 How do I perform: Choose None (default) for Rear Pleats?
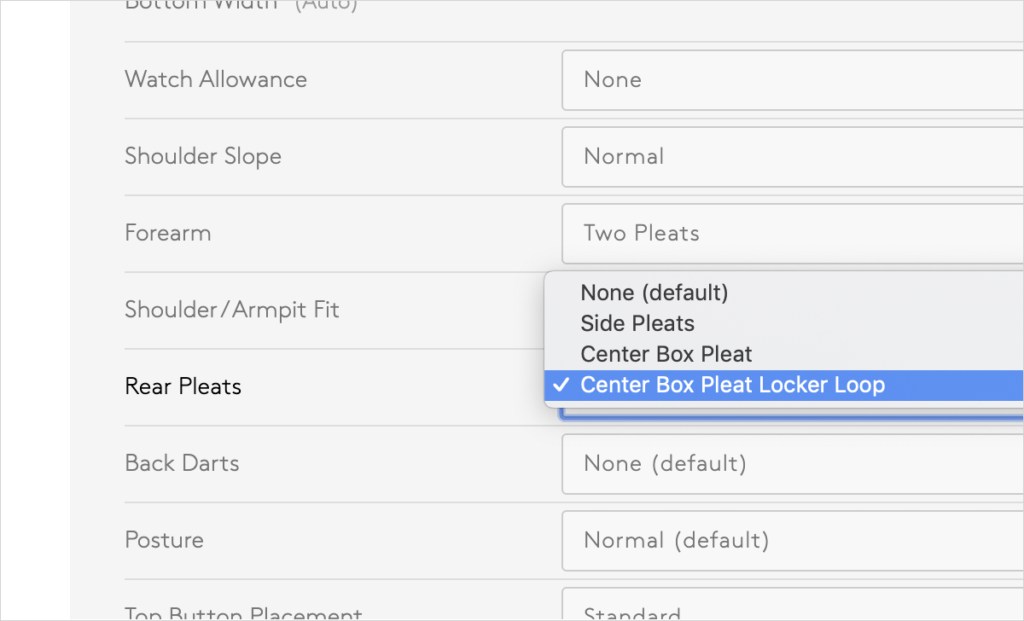point(655,292)
